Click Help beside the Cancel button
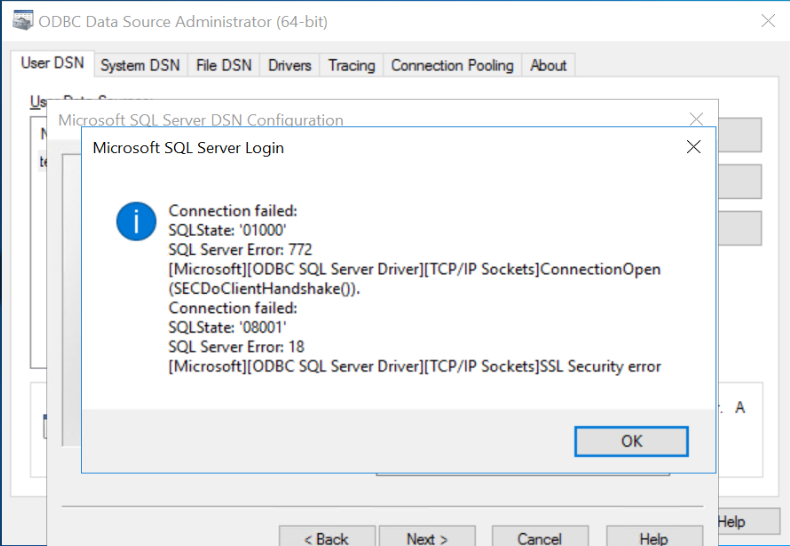The height and width of the screenshot is (546, 790). tap(653, 538)
